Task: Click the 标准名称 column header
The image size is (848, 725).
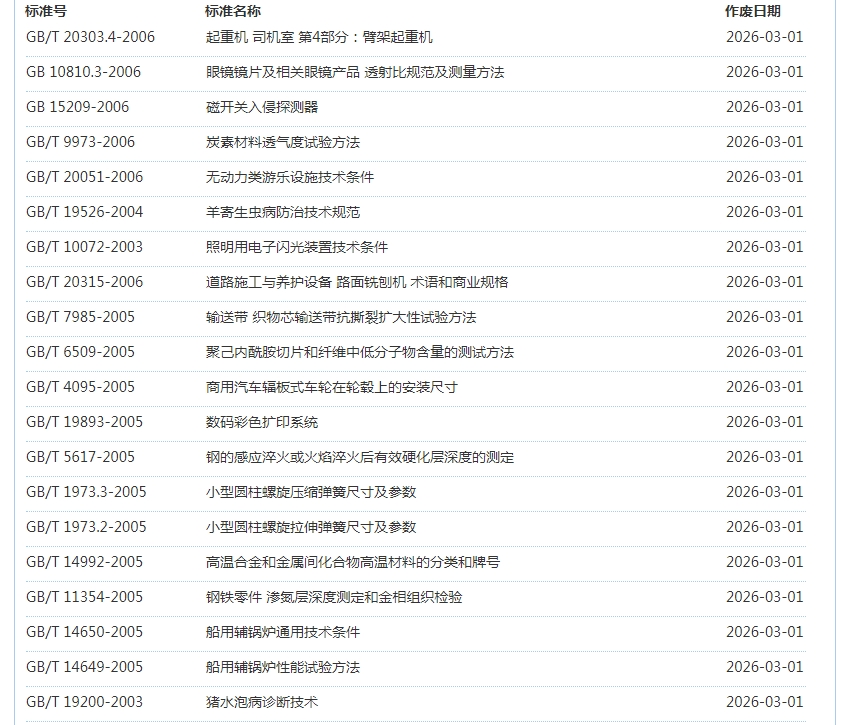Action: click(x=233, y=11)
